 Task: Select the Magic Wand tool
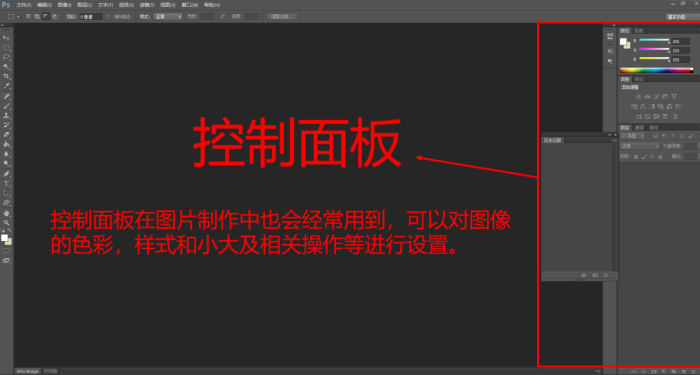tap(6, 67)
